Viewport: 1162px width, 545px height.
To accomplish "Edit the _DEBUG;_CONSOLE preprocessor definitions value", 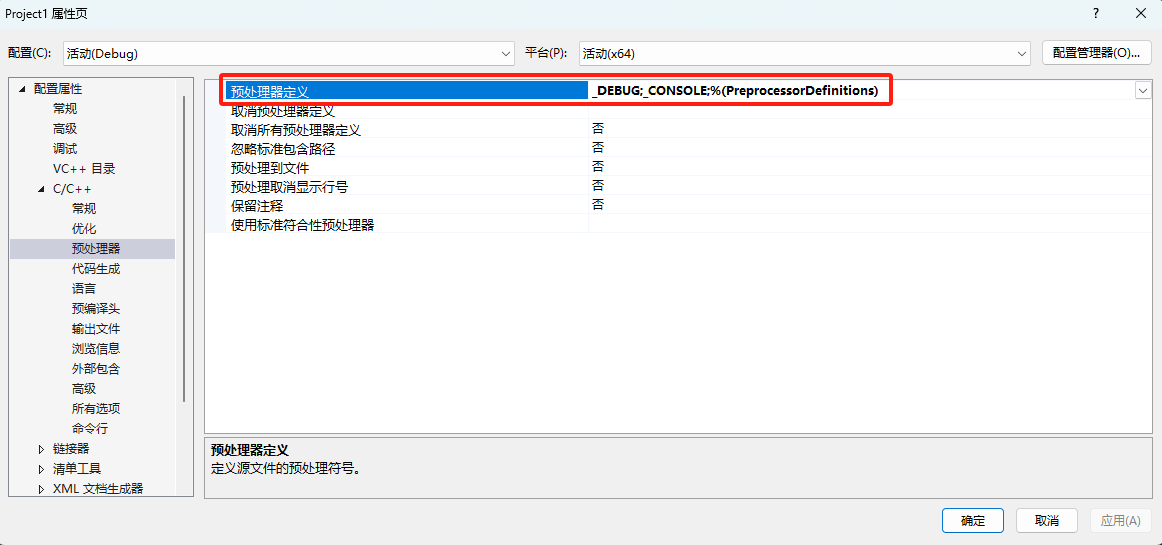I will tap(735, 91).
